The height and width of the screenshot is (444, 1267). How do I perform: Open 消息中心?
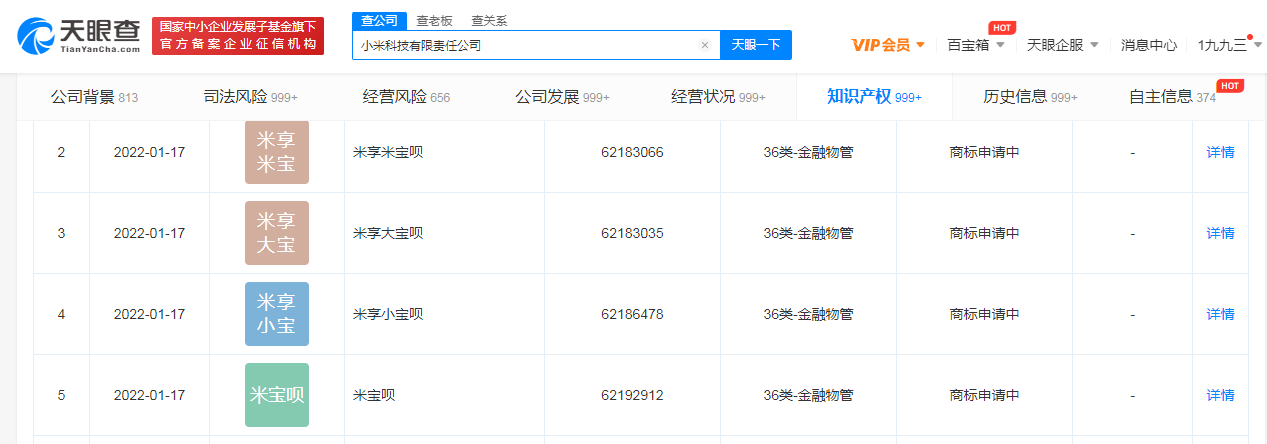coord(1149,45)
